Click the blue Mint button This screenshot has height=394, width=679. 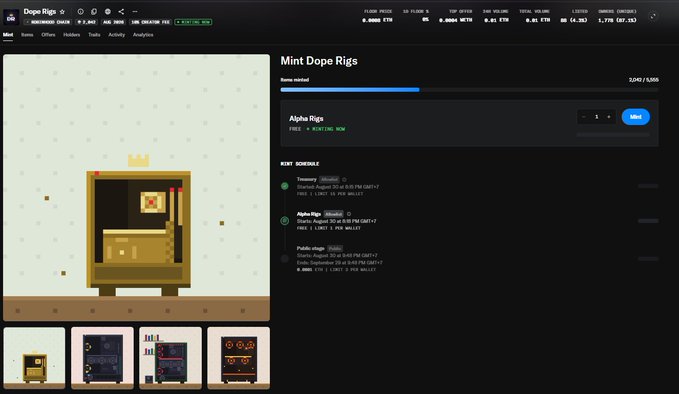pyautogui.click(x=636, y=117)
